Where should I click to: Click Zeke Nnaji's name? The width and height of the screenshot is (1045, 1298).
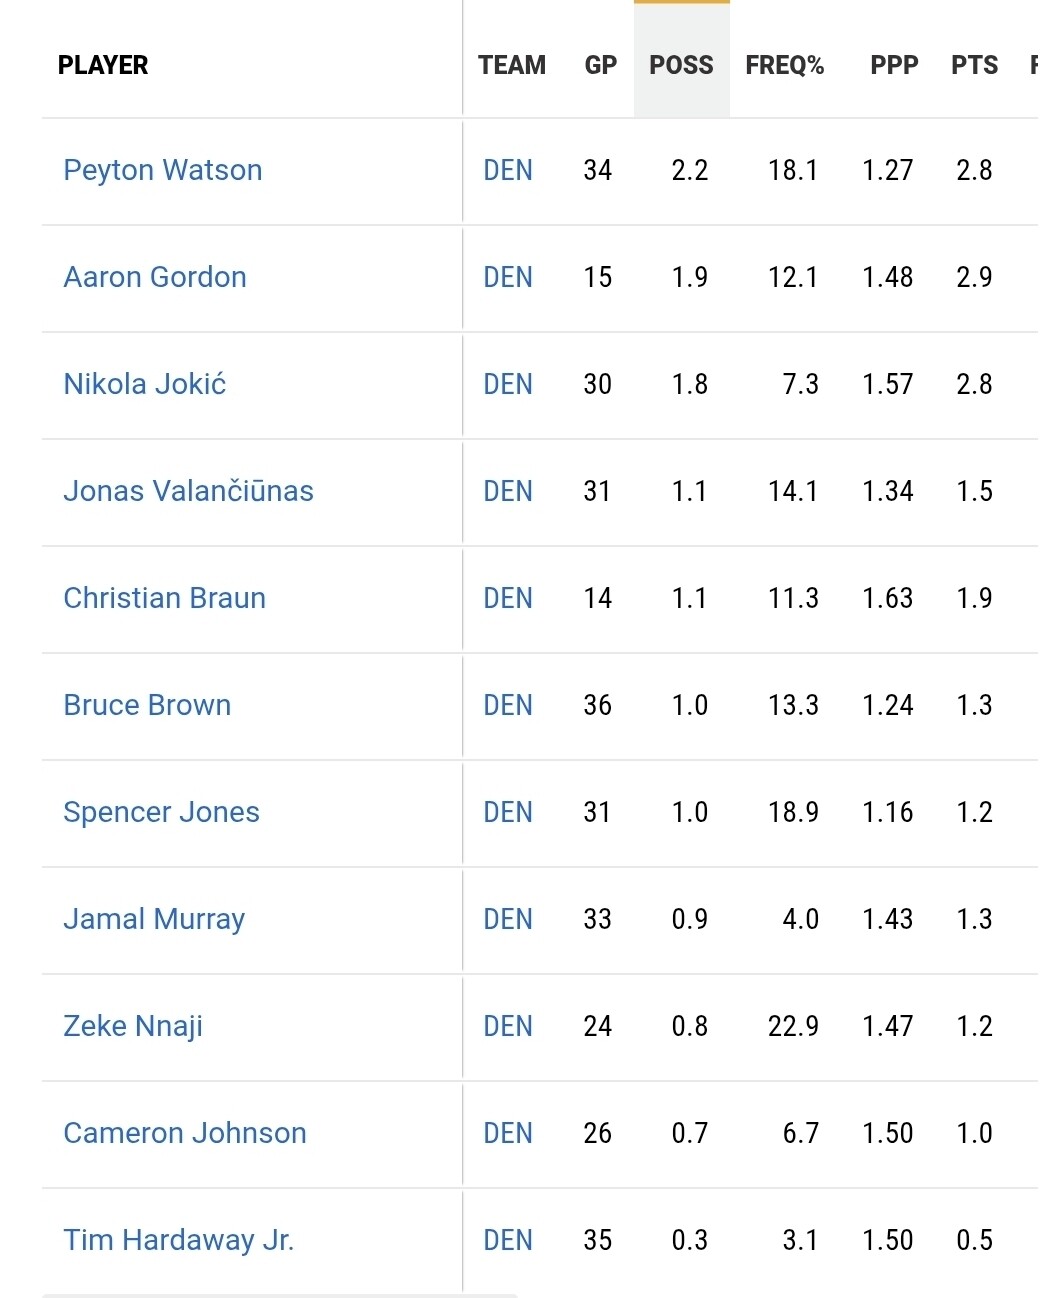pos(133,1026)
